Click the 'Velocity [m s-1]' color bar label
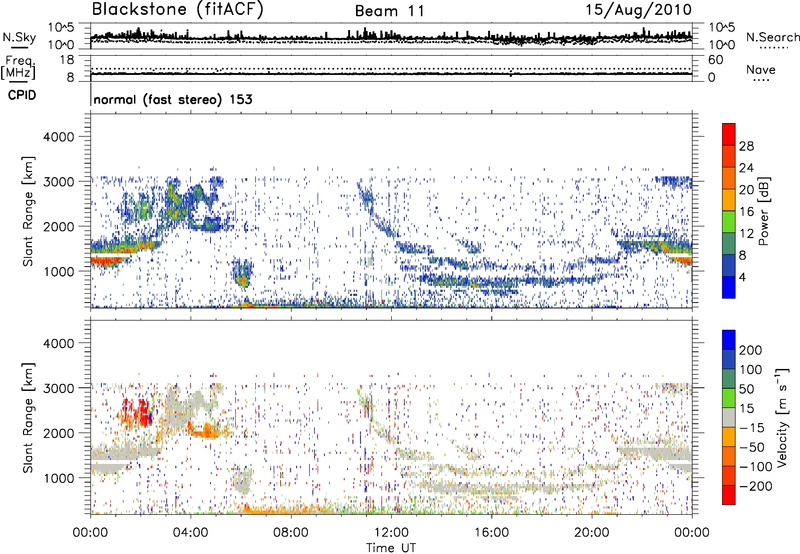The height and width of the screenshot is (554, 800). pyautogui.click(x=782, y=417)
